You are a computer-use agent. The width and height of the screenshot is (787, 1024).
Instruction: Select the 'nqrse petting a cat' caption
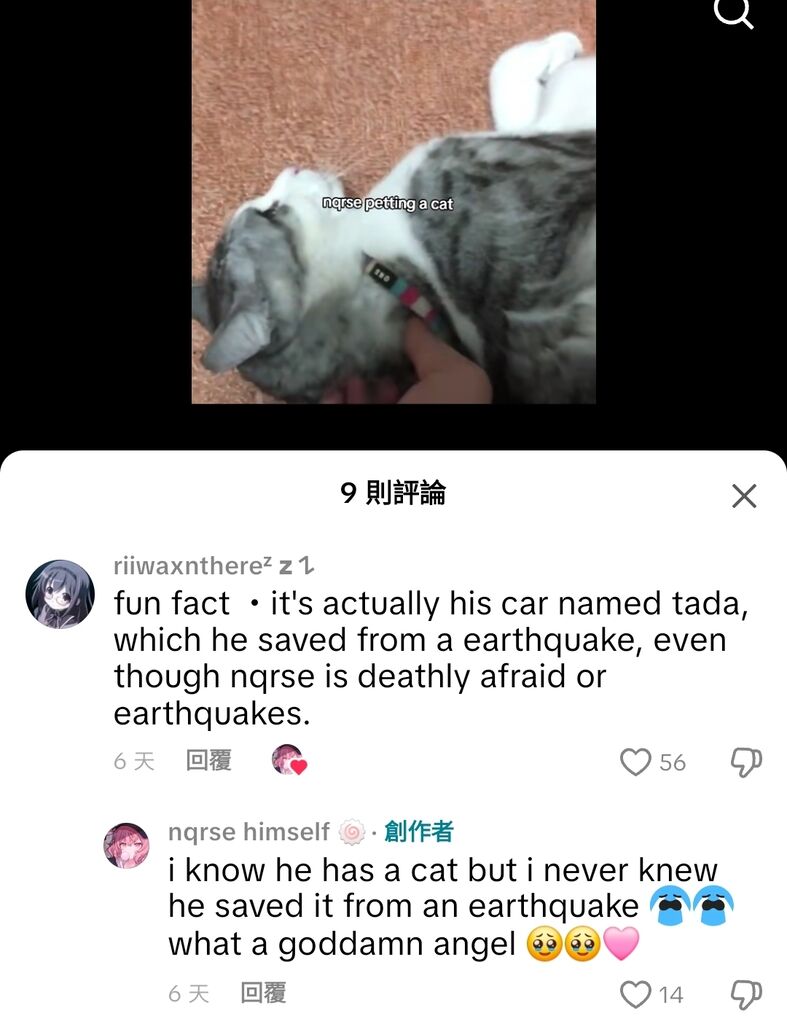coord(387,204)
